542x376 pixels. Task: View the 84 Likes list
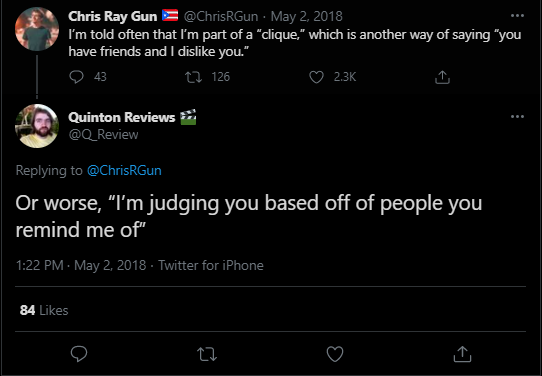[44, 310]
